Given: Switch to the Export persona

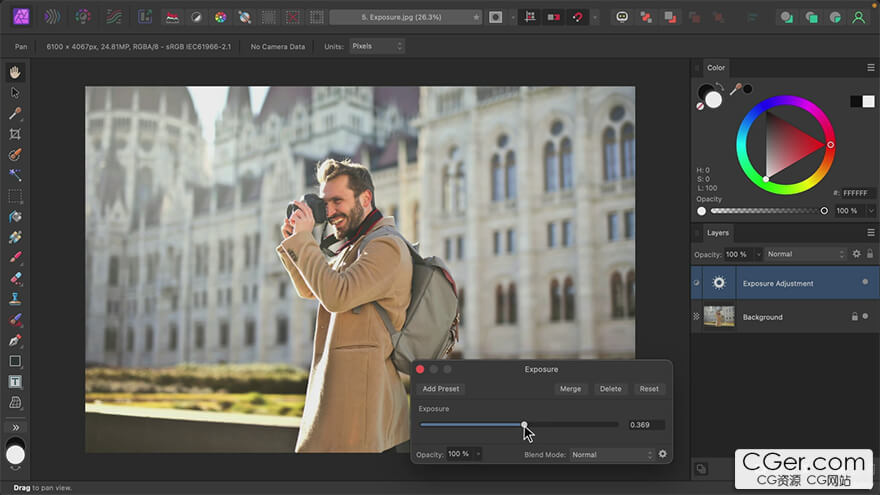Looking at the screenshot, I should (x=145, y=17).
